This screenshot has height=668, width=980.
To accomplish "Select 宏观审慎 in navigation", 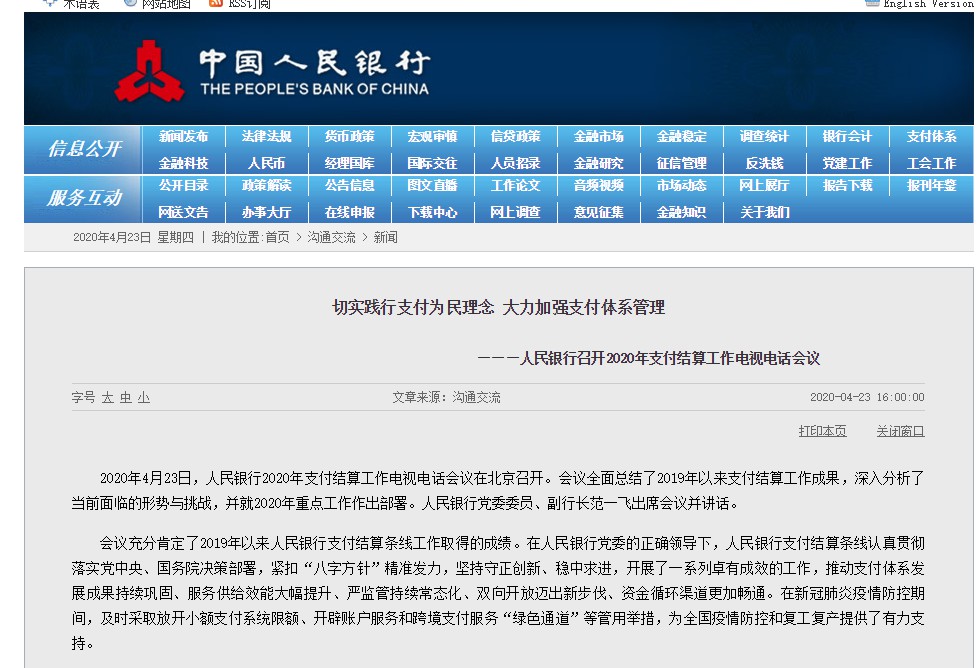I will (x=432, y=136).
